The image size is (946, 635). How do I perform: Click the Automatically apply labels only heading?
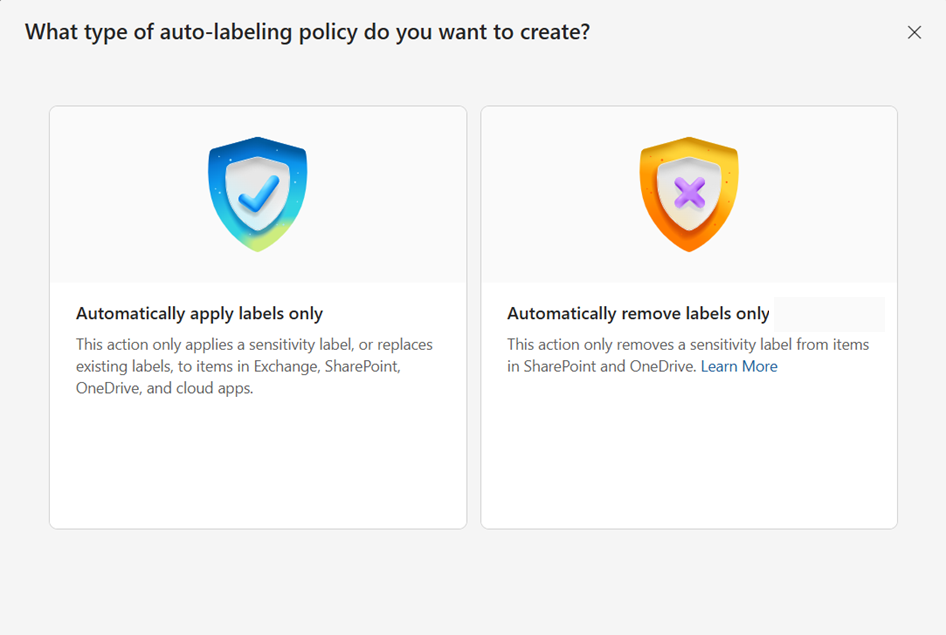coord(201,312)
